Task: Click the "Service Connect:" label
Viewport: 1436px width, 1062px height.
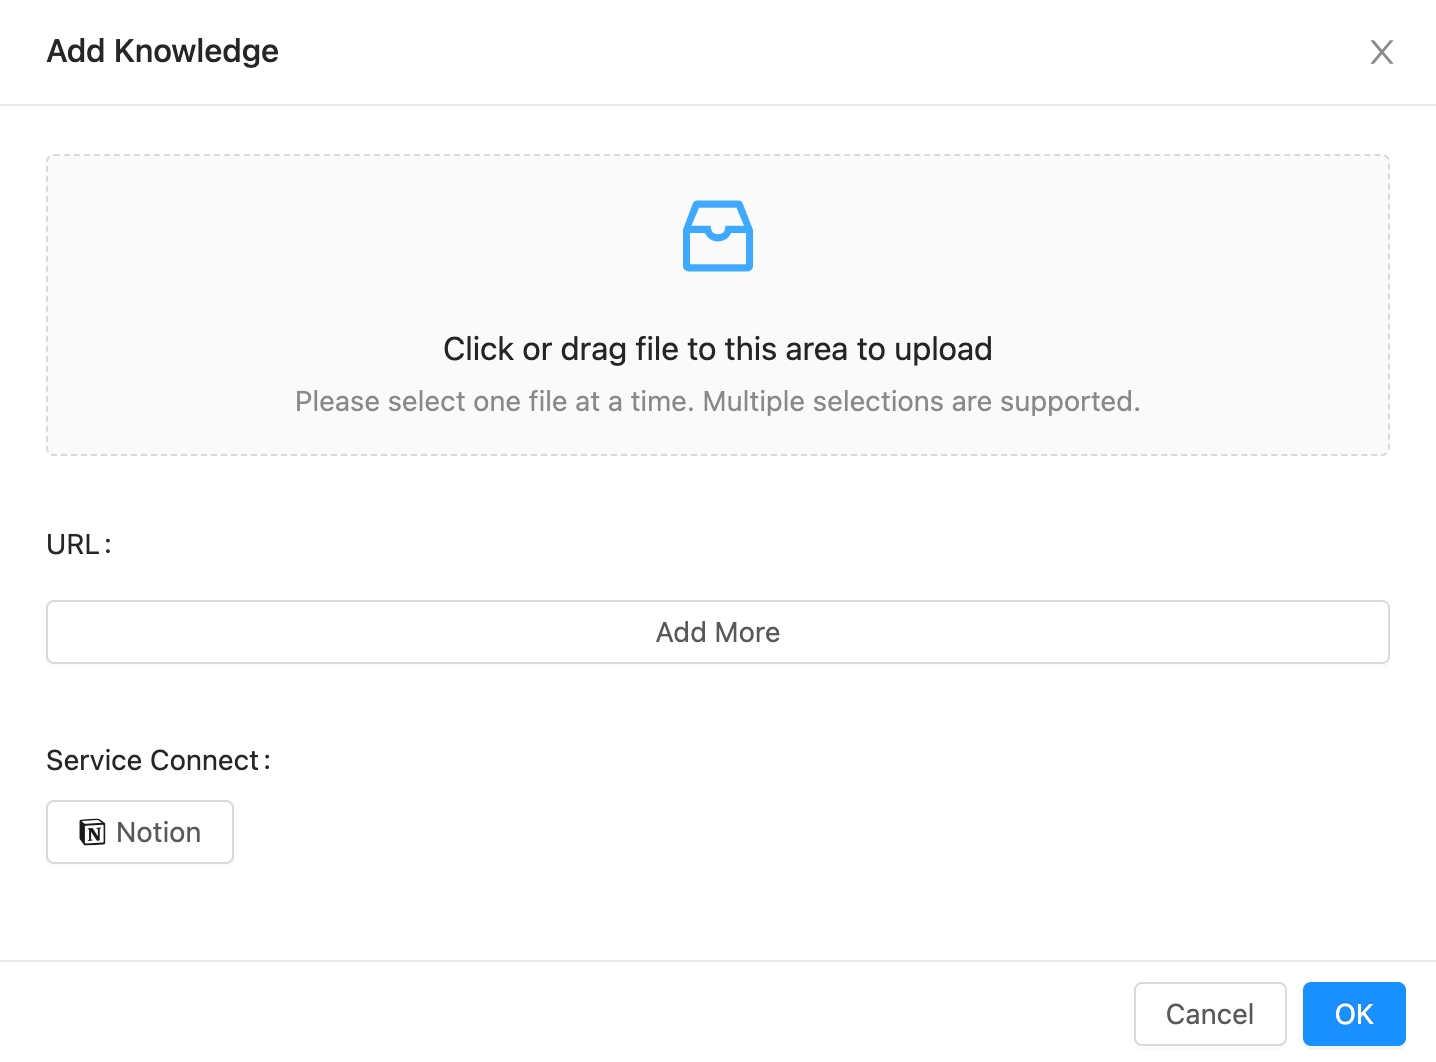Action: pyautogui.click(x=158, y=761)
